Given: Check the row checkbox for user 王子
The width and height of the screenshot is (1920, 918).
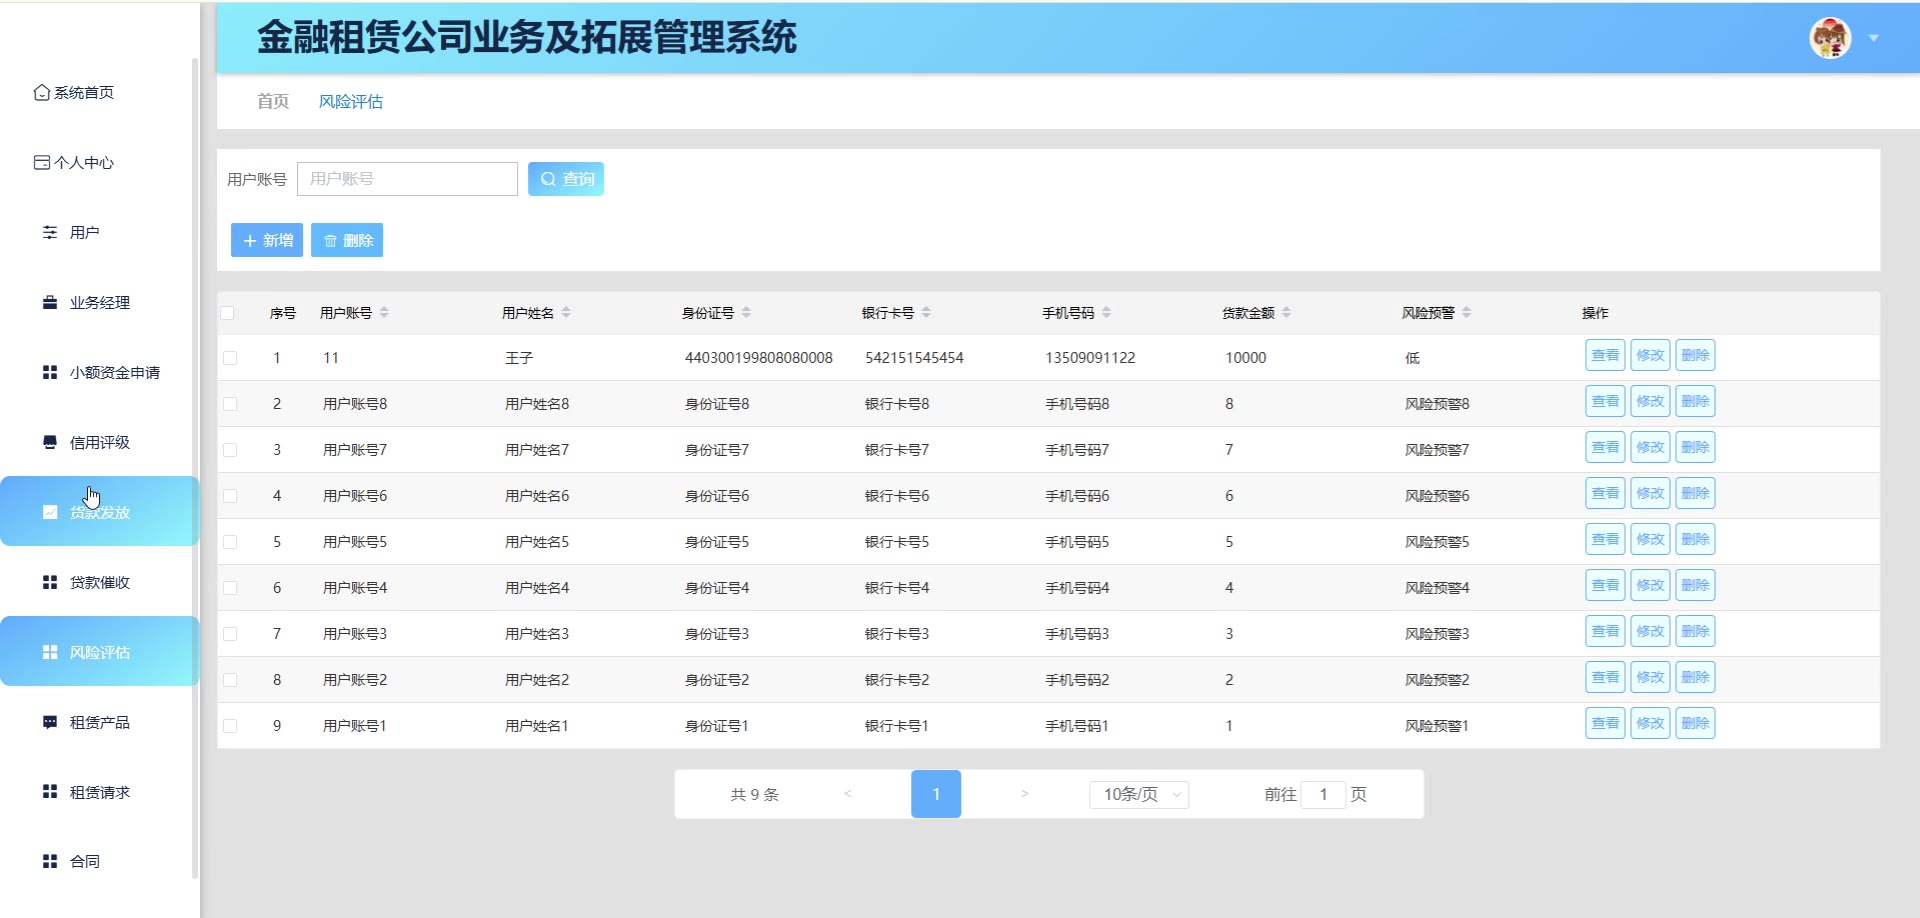Looking at the screenshot, I should (x=230, y=358).
